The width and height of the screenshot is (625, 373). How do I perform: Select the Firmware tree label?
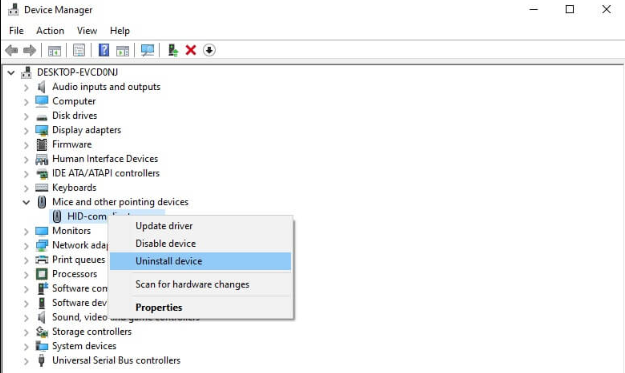click(72, 144)
